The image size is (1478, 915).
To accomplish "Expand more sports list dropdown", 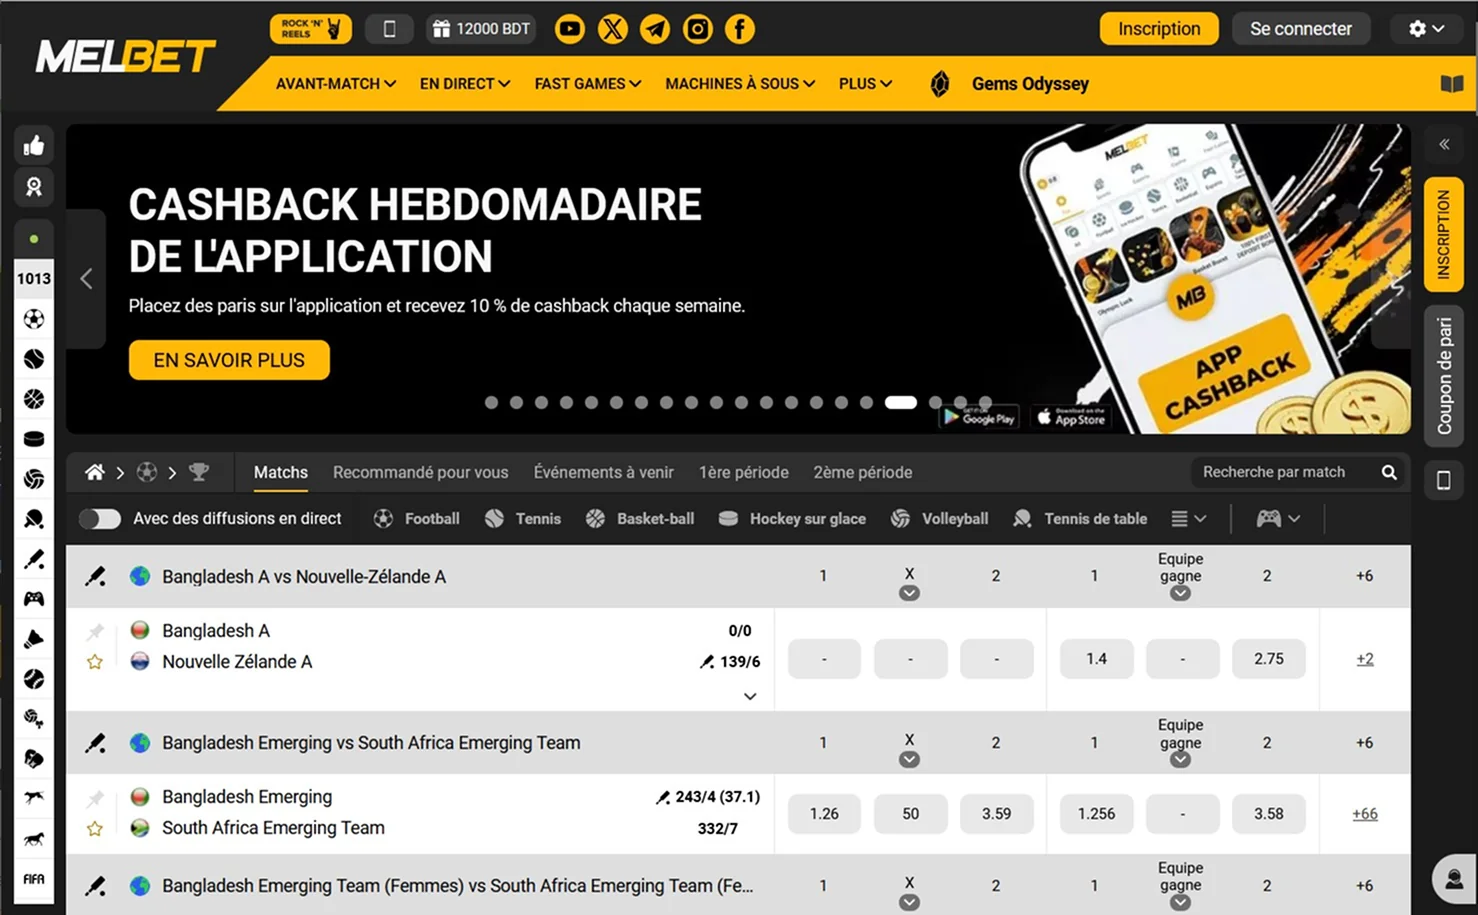I will (1189, 519).
